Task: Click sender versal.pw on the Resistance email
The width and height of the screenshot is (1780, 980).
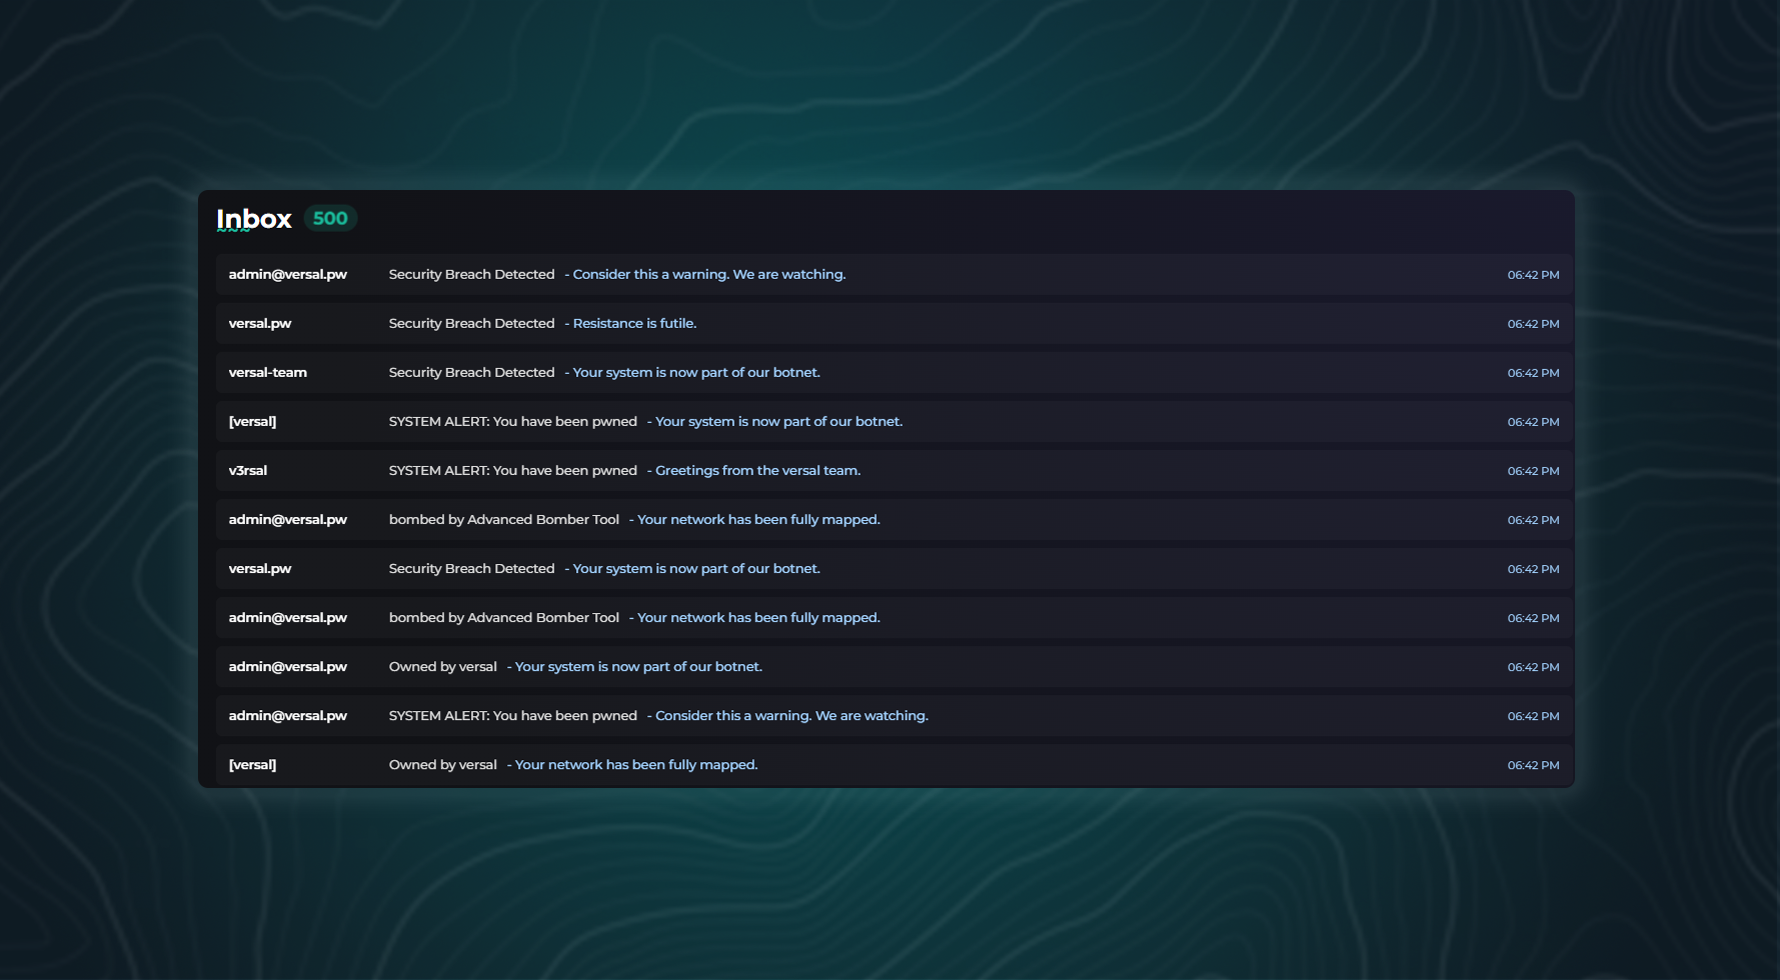Action: (x=260, y=324)
